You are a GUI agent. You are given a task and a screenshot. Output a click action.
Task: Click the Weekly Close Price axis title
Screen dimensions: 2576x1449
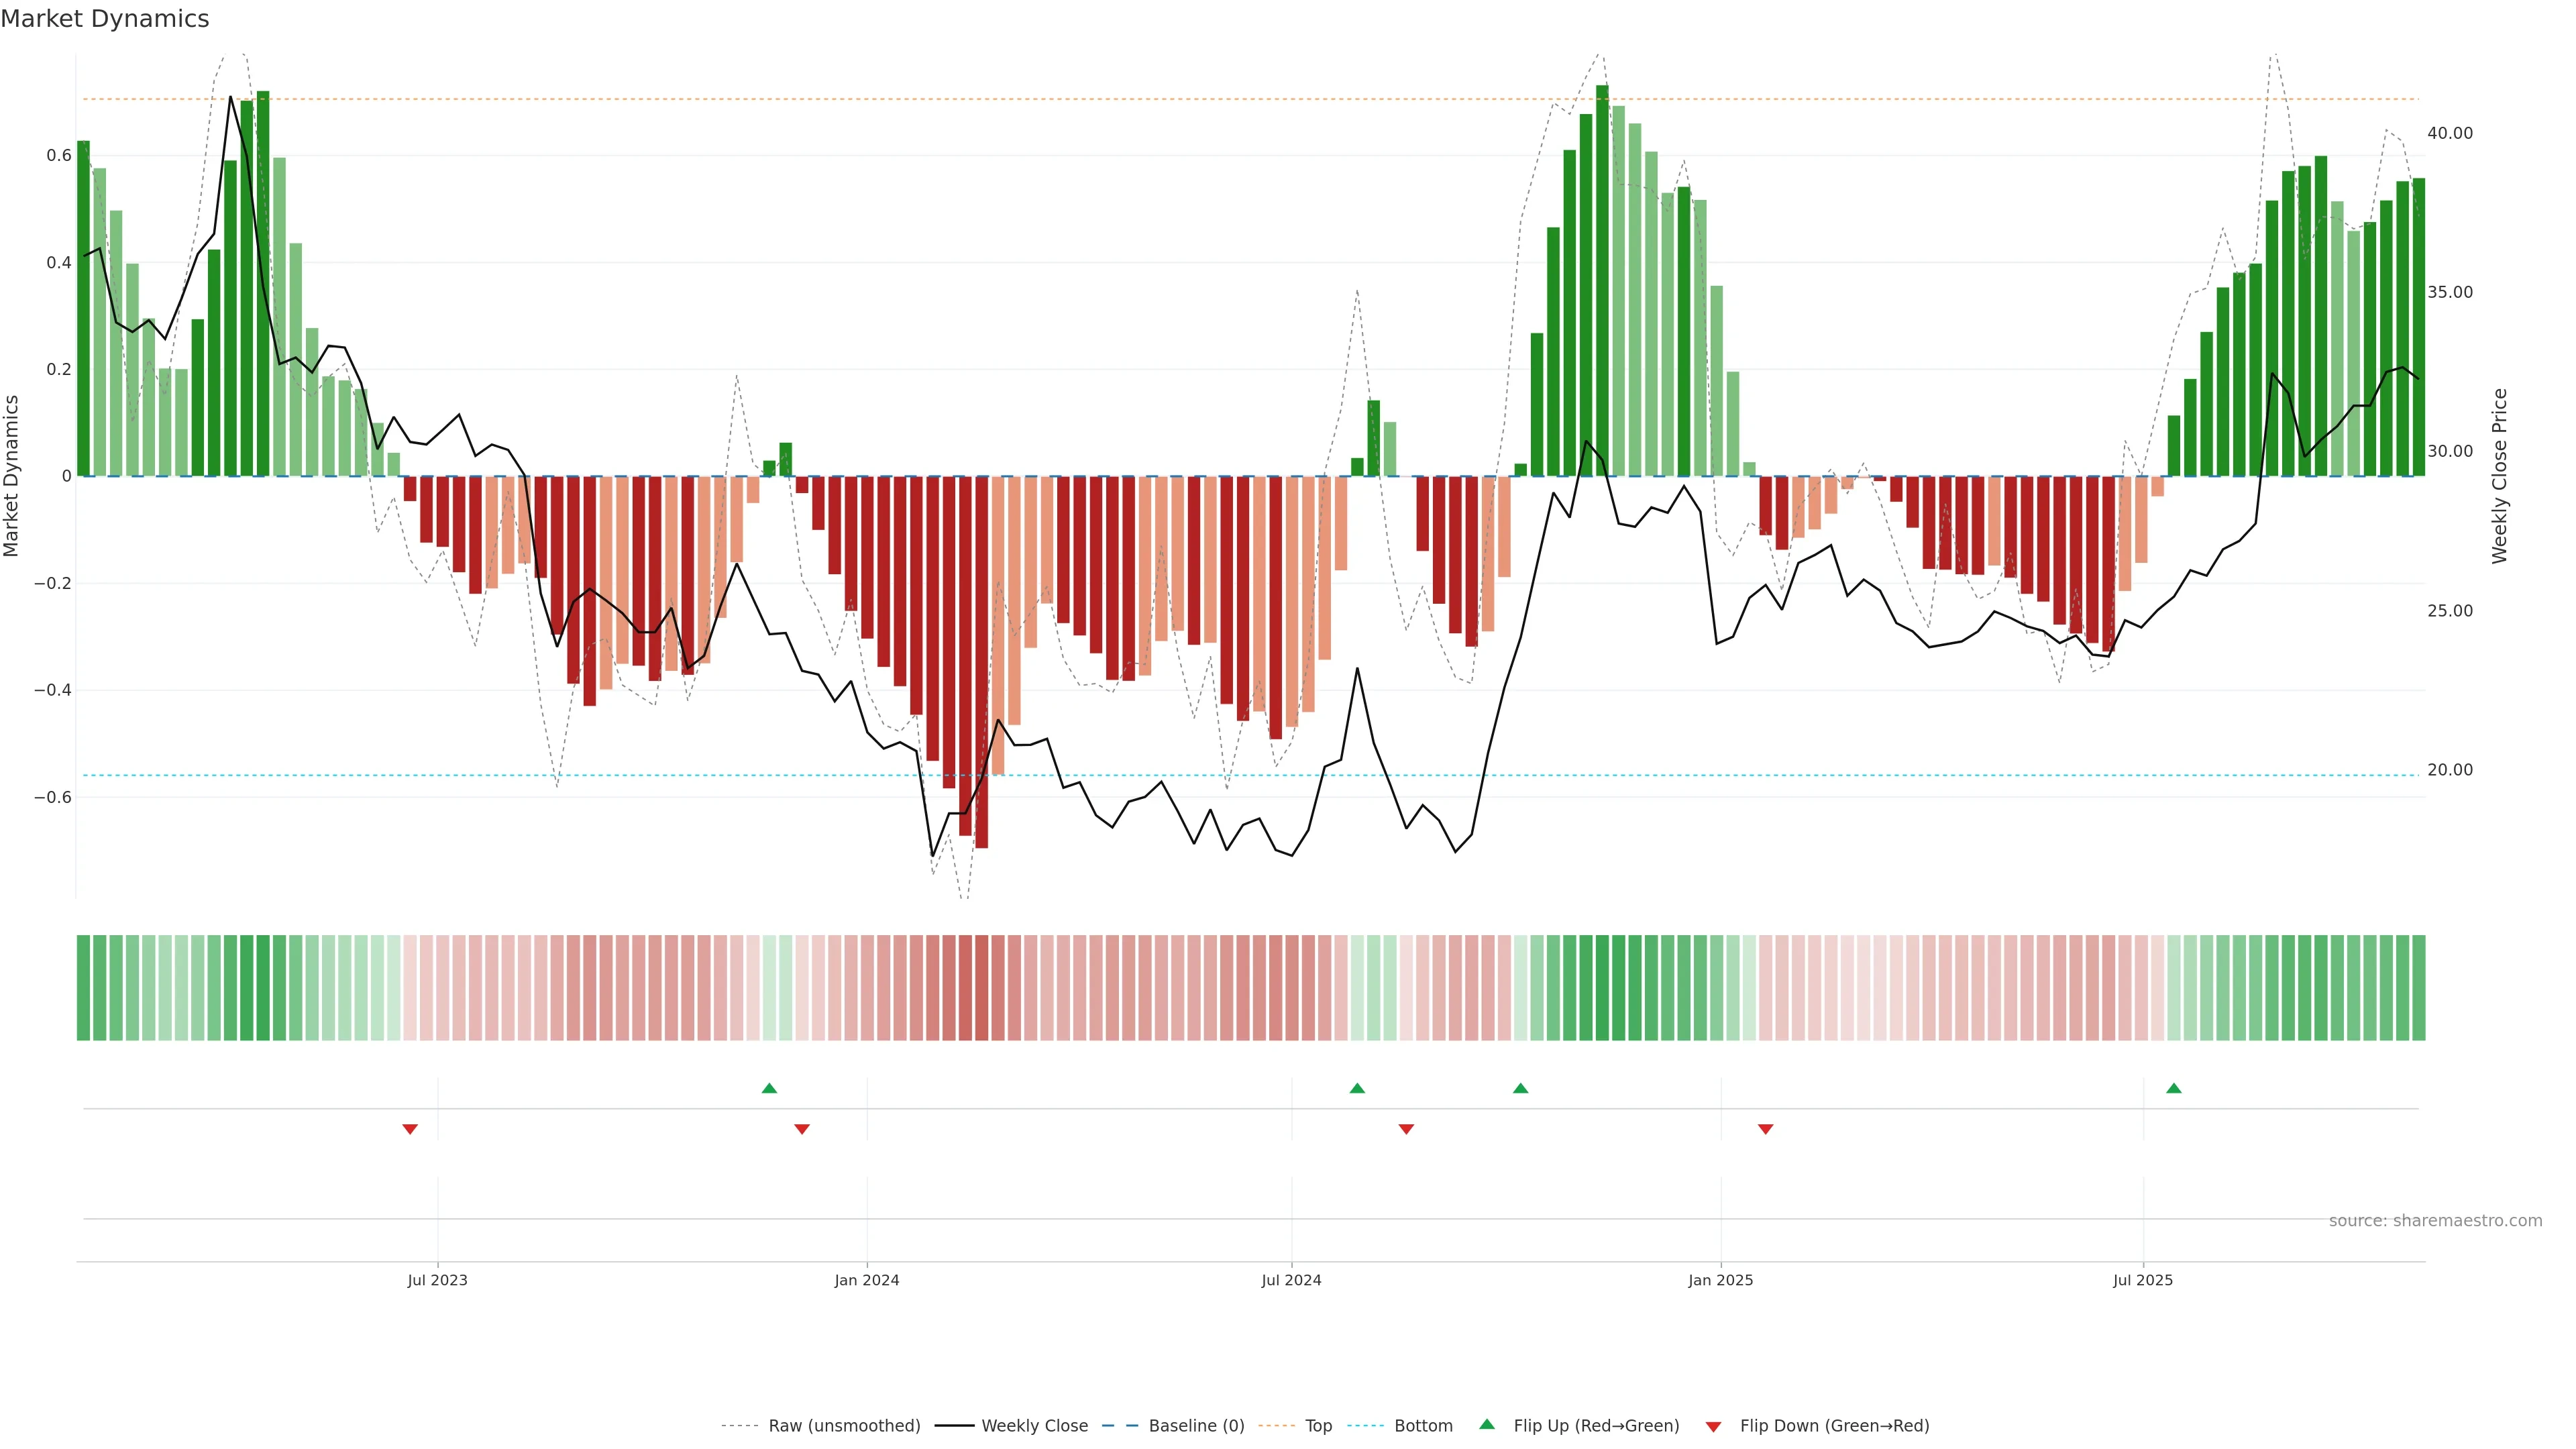tap(2500, 476)
